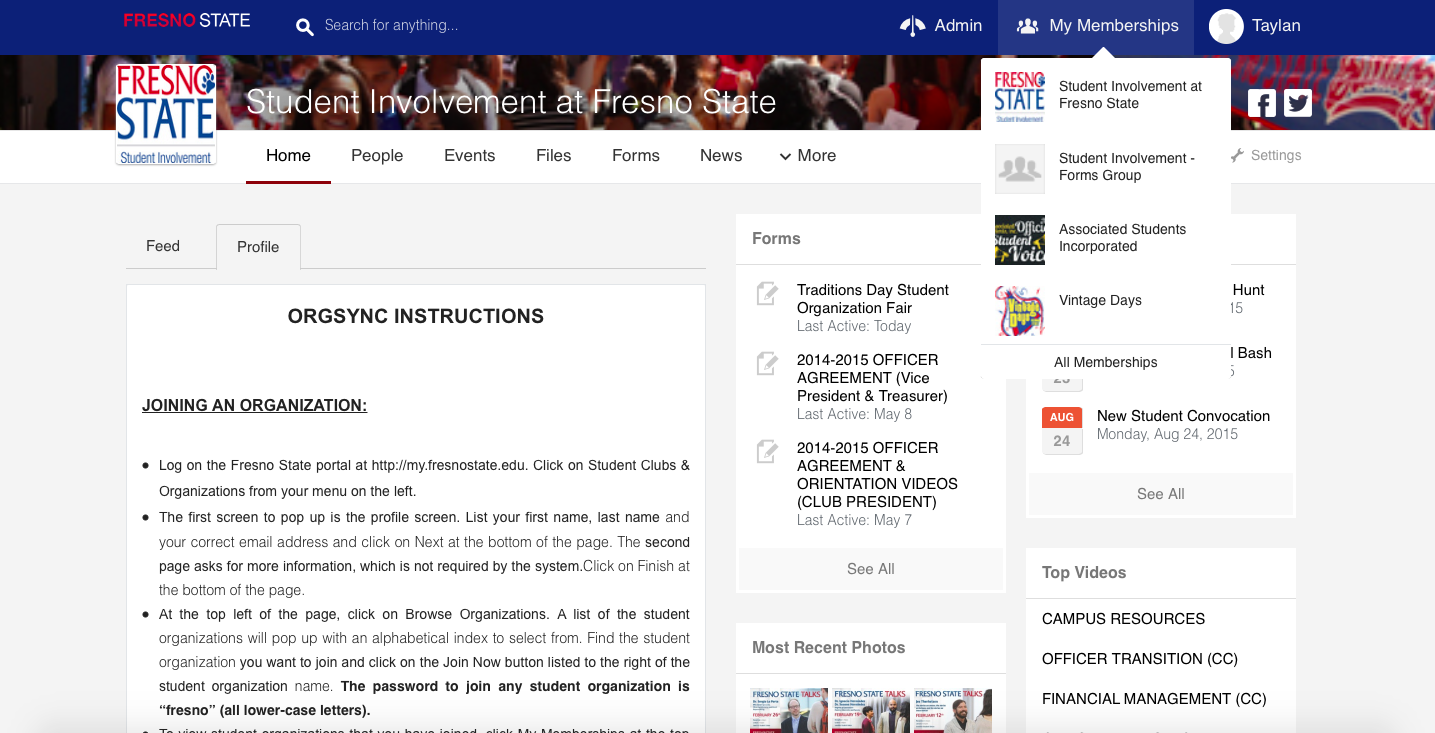Click See All under Forms
1435x733 pixels.
(x=870, y=569)
